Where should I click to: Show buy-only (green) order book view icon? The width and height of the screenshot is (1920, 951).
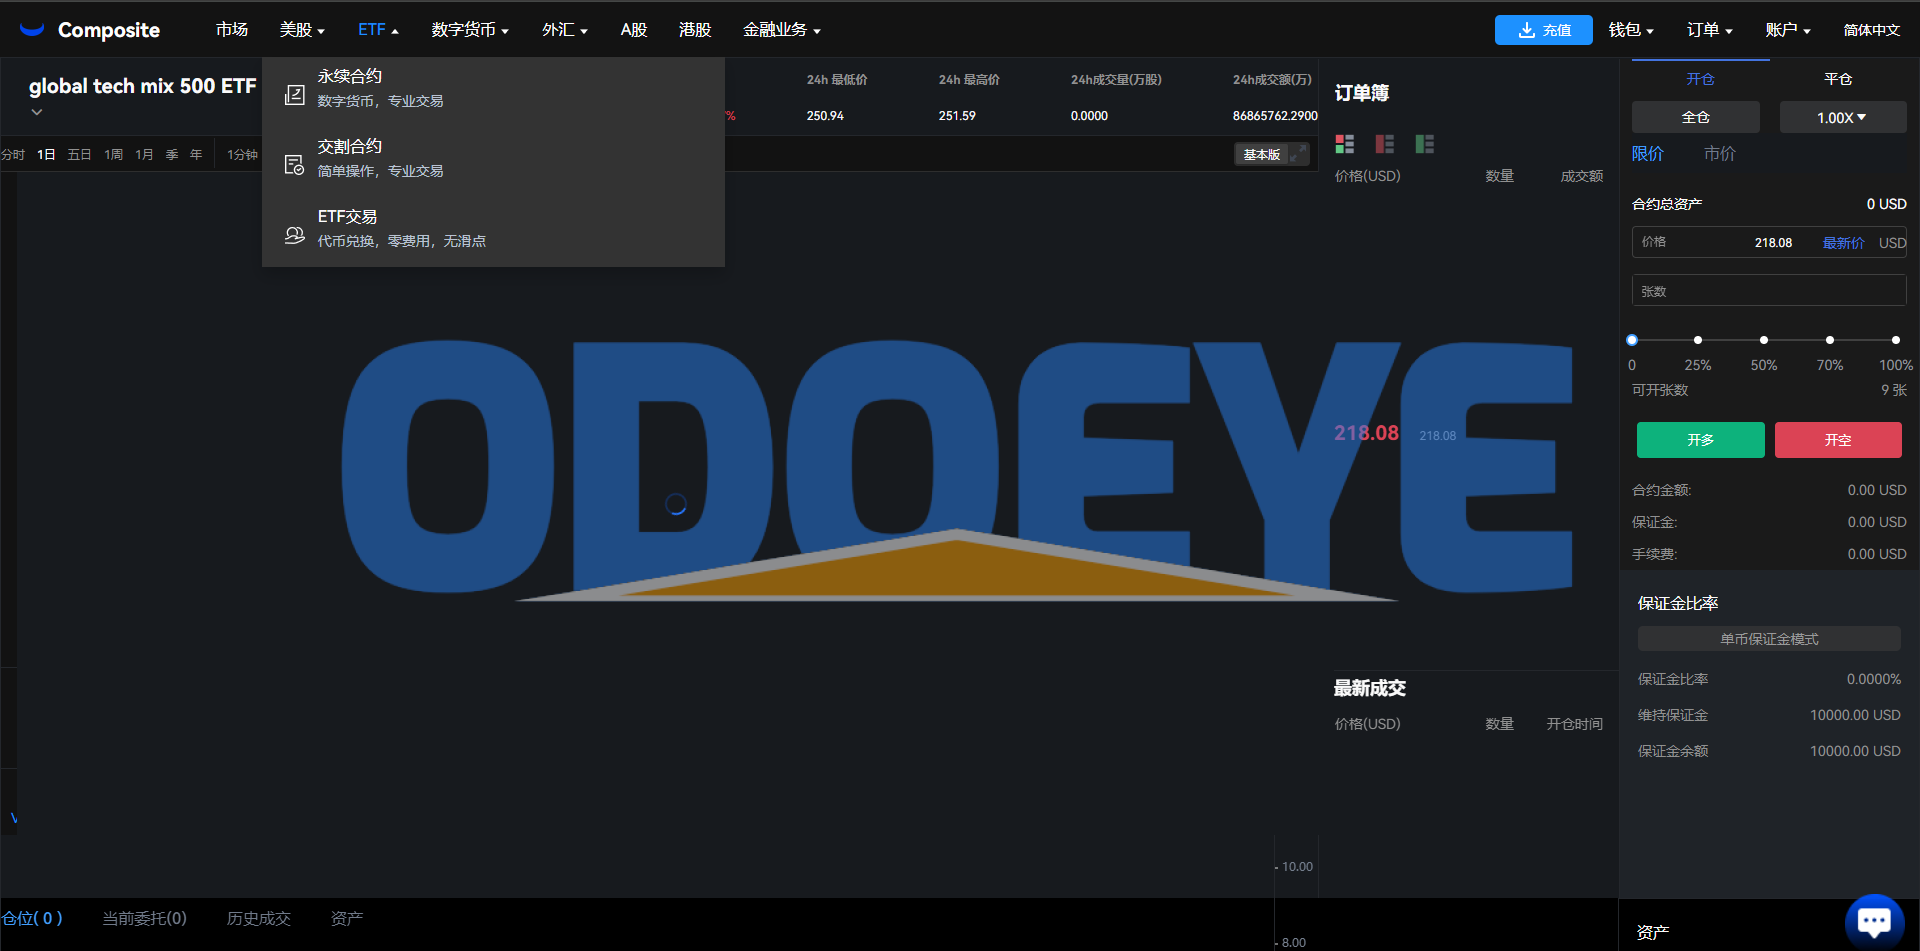(x=1425, y=144)
